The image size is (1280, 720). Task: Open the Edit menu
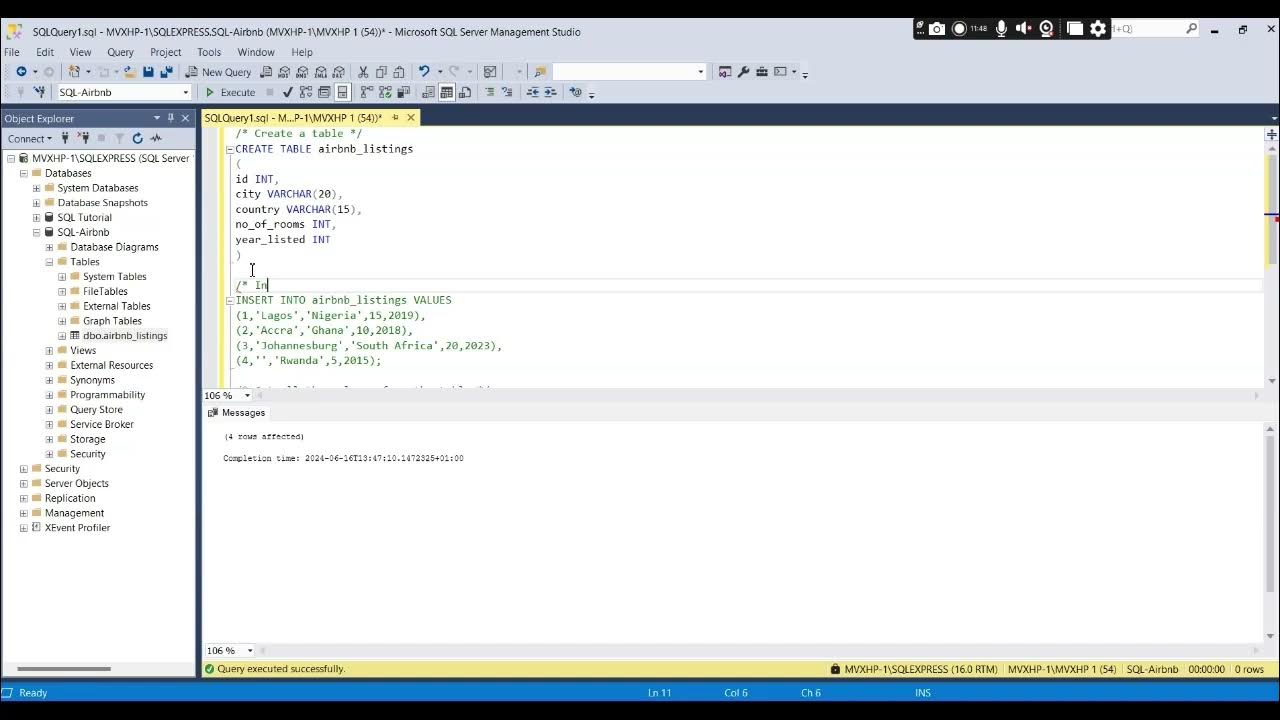45,52
